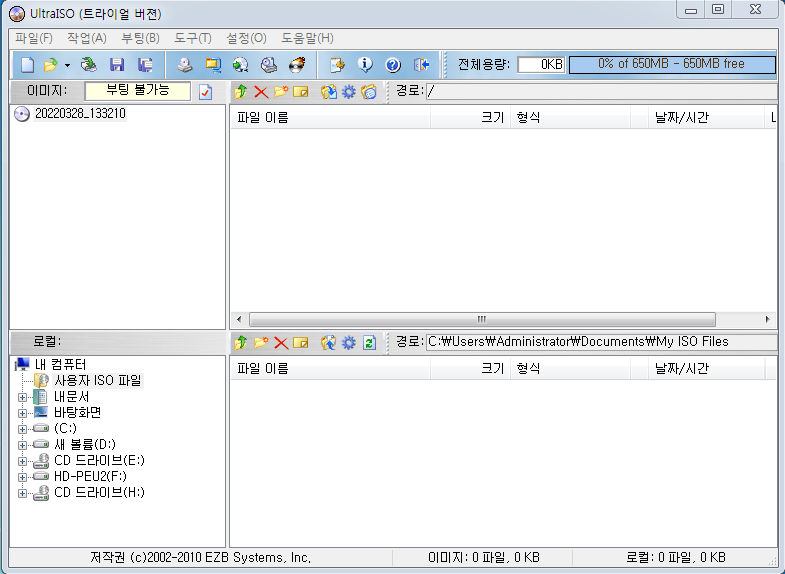Go up a folder in local pane
Screen dimensions: 785x574
(241, 342)
